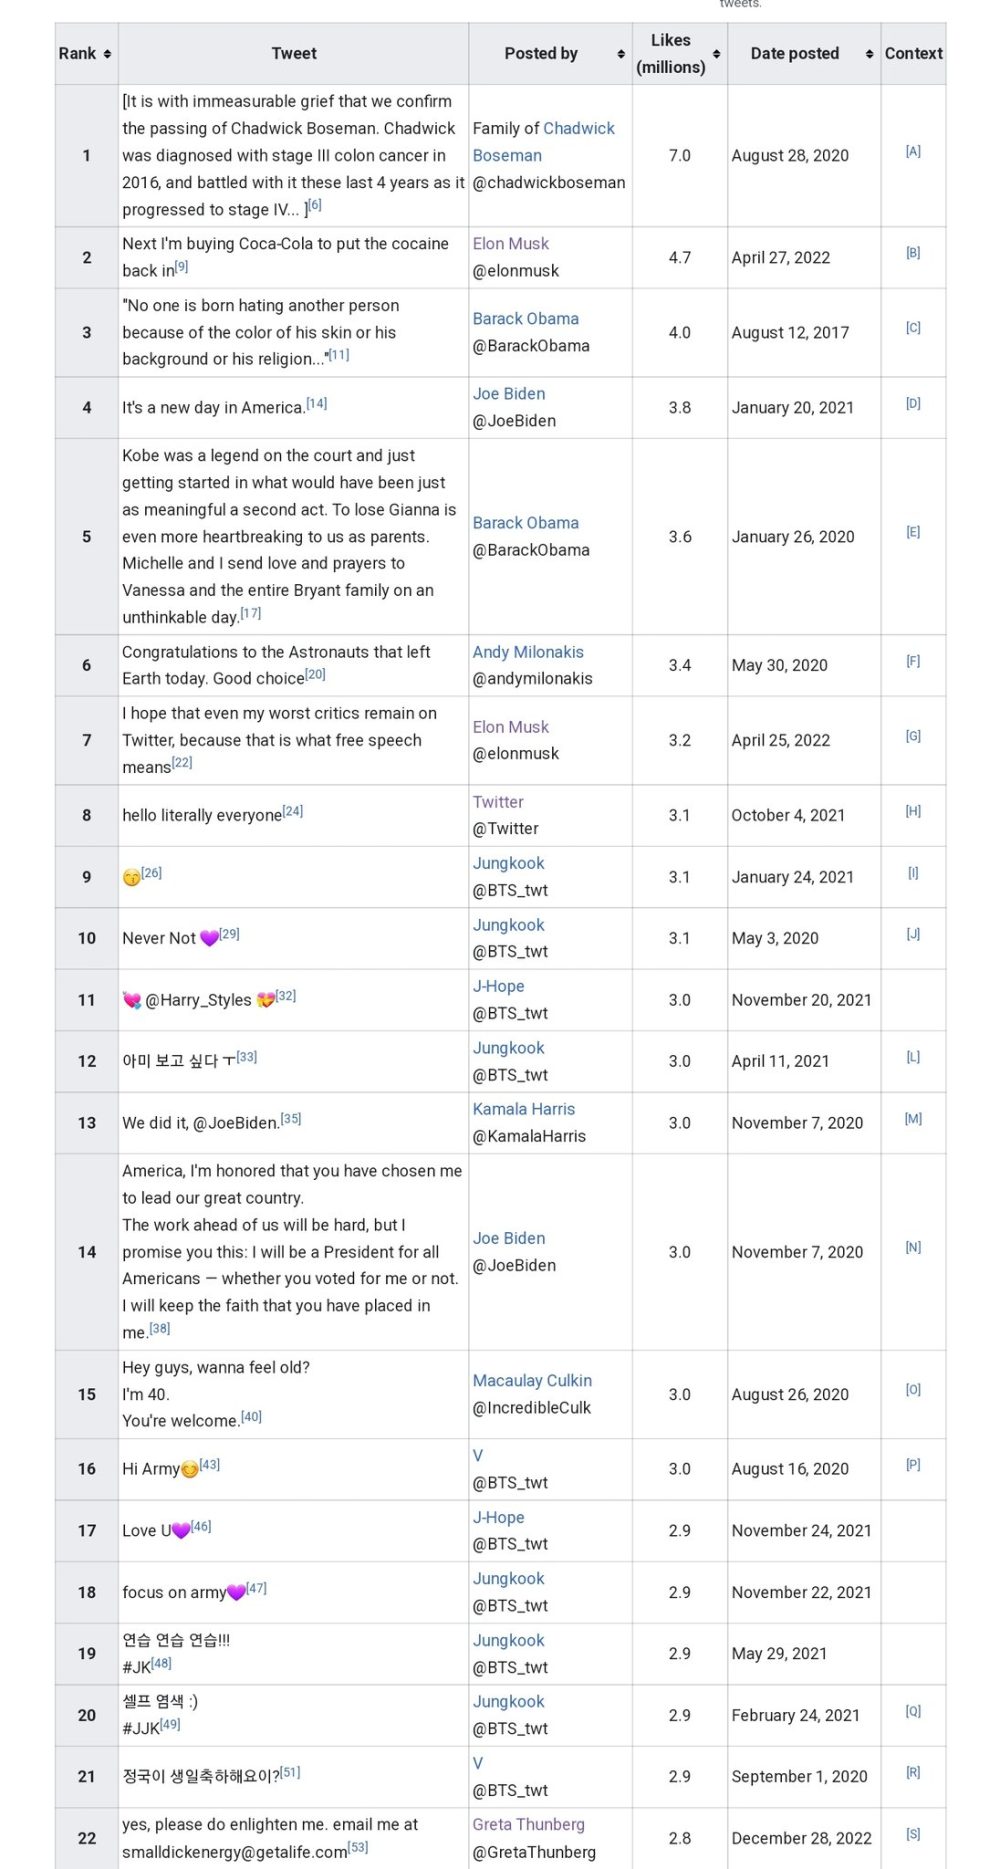1000x1869 pixels.
Task: Open the Macaulay Culkin link
Action: pyautogui.click(x=532, y=1380)
